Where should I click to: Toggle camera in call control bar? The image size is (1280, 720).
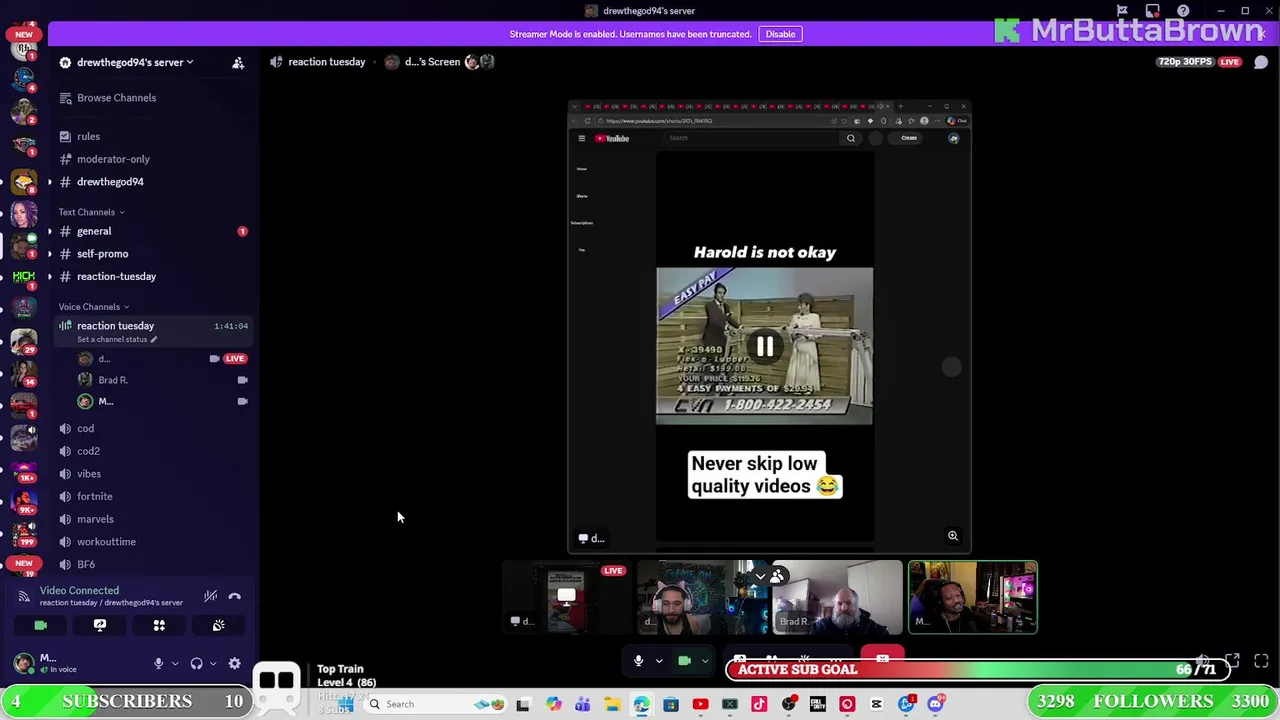[684, 661]
